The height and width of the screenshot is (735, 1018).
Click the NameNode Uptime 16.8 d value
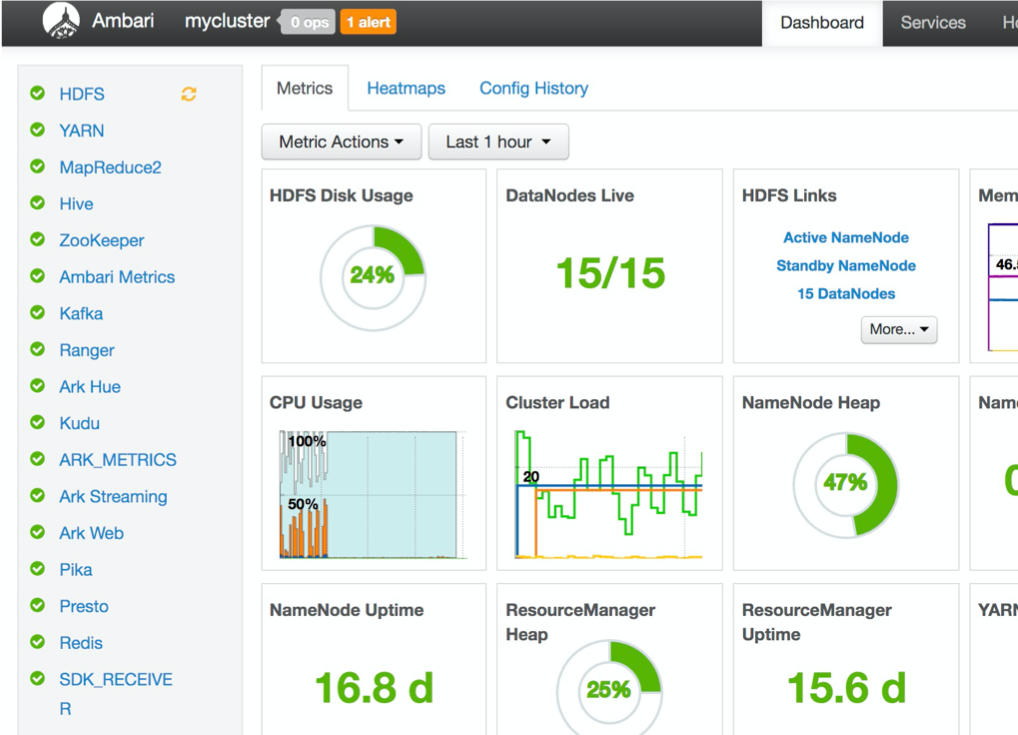pyautogui.click(x=374, y=688)
